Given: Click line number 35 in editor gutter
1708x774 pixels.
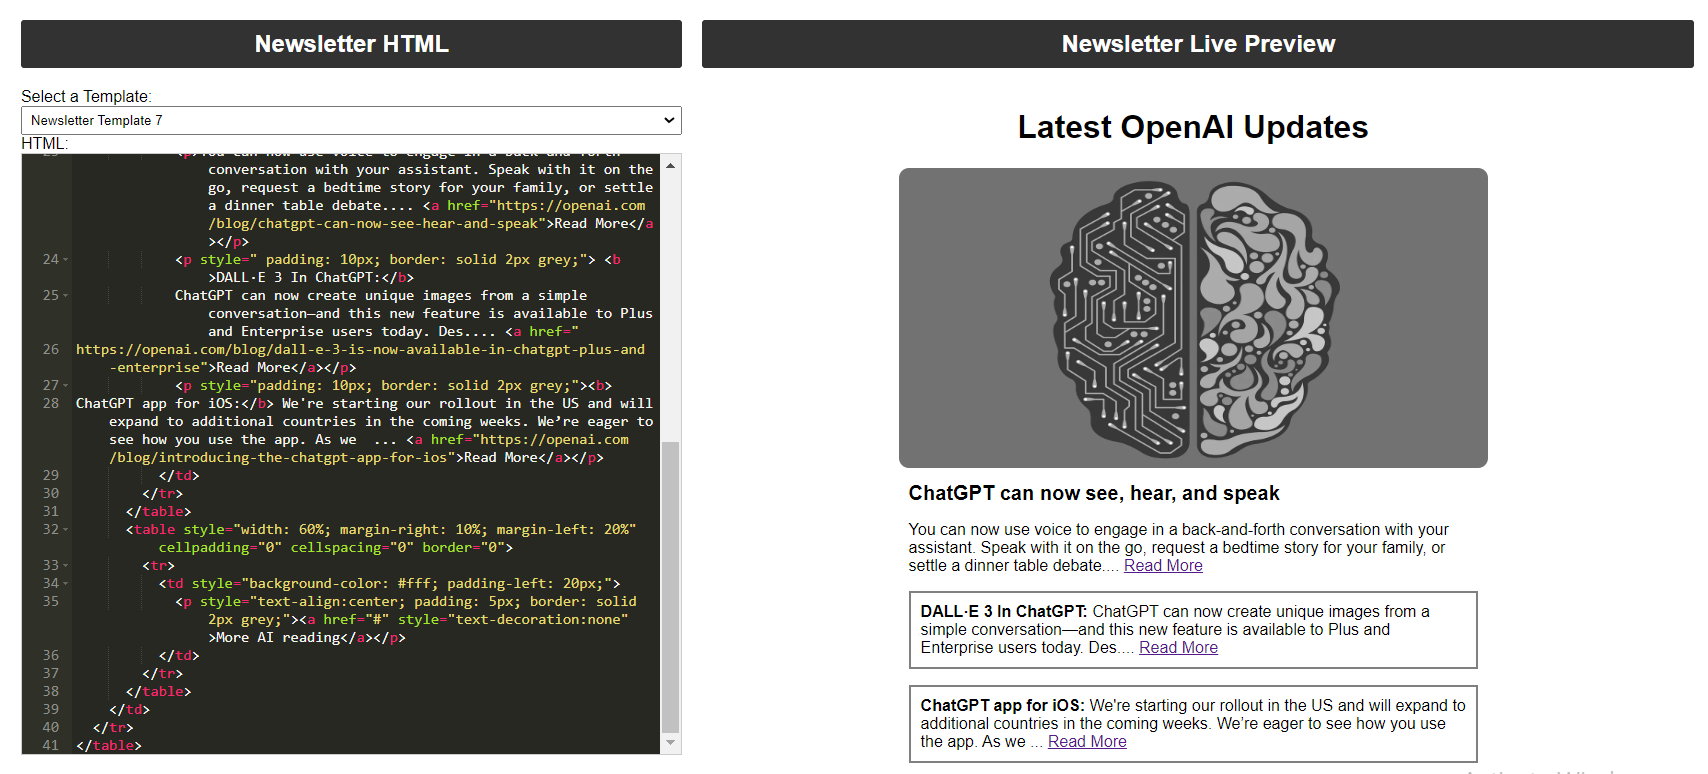Looking at the screenshot, I should pos(51,602).
